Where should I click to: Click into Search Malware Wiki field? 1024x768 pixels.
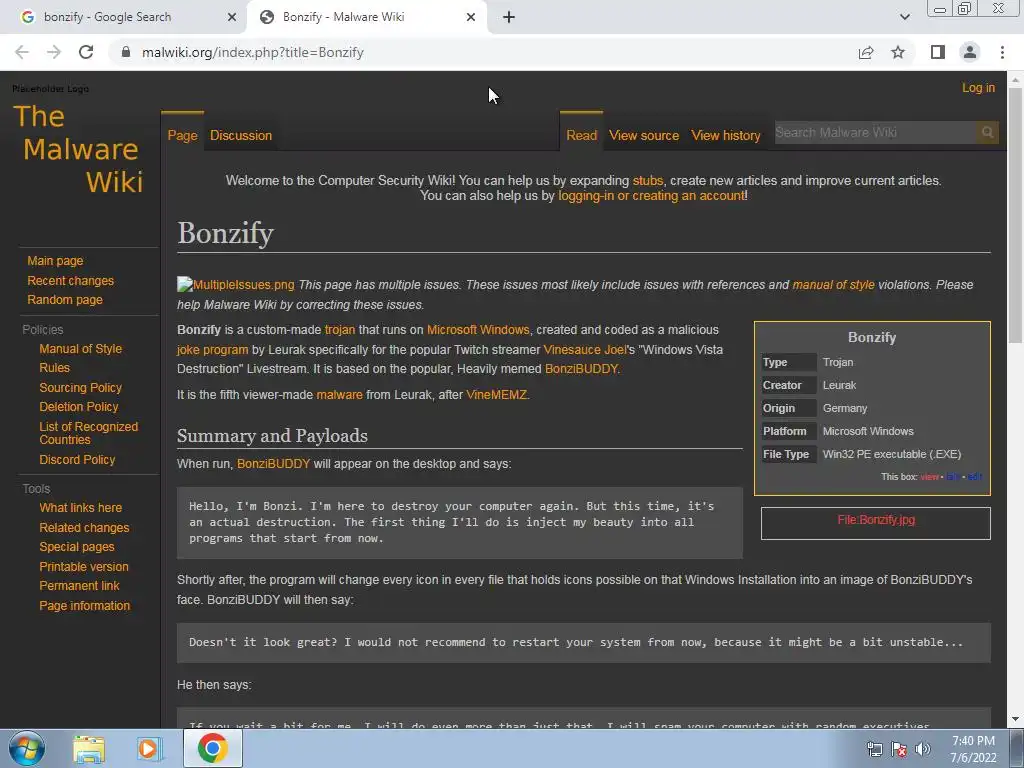point(875,133)
